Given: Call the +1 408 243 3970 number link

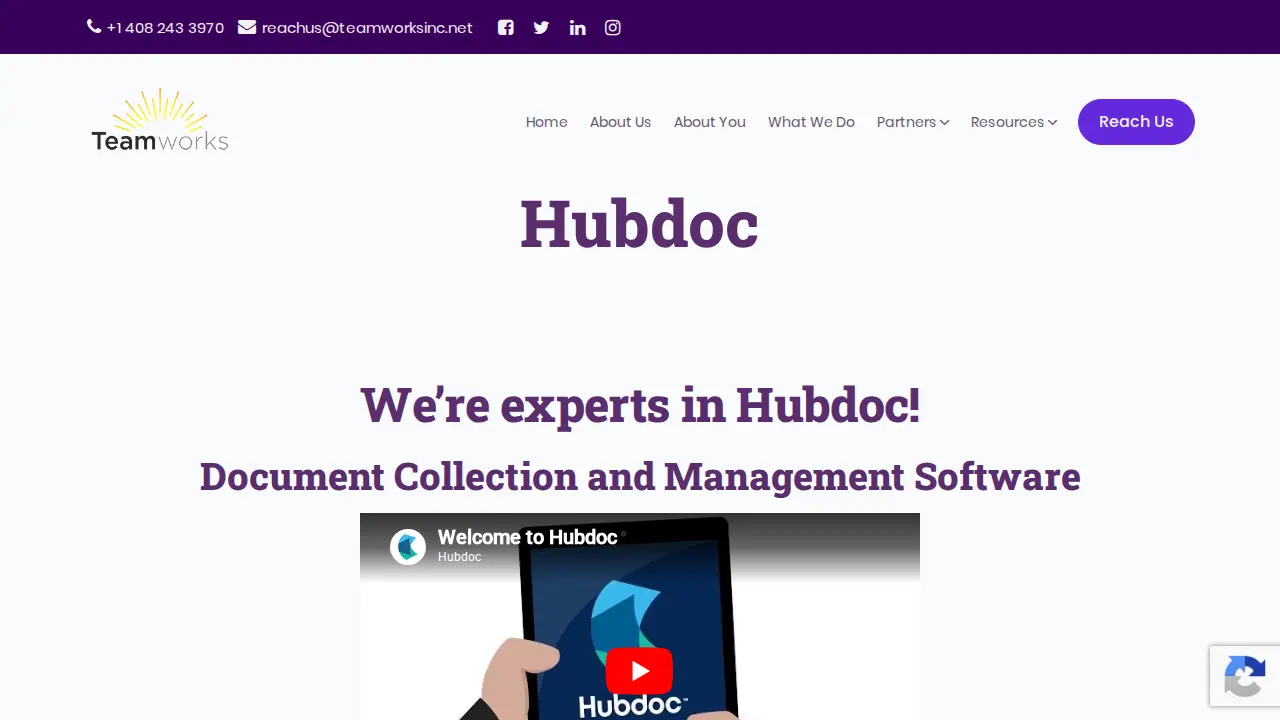Looking at the screenshot, I should [165, 28].
